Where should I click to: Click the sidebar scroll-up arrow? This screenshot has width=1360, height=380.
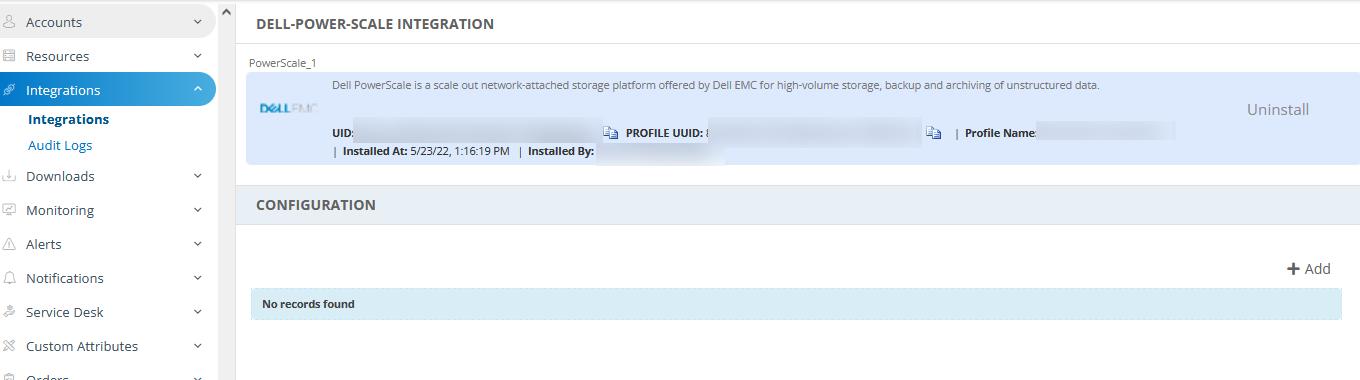(x=226, y=12)
